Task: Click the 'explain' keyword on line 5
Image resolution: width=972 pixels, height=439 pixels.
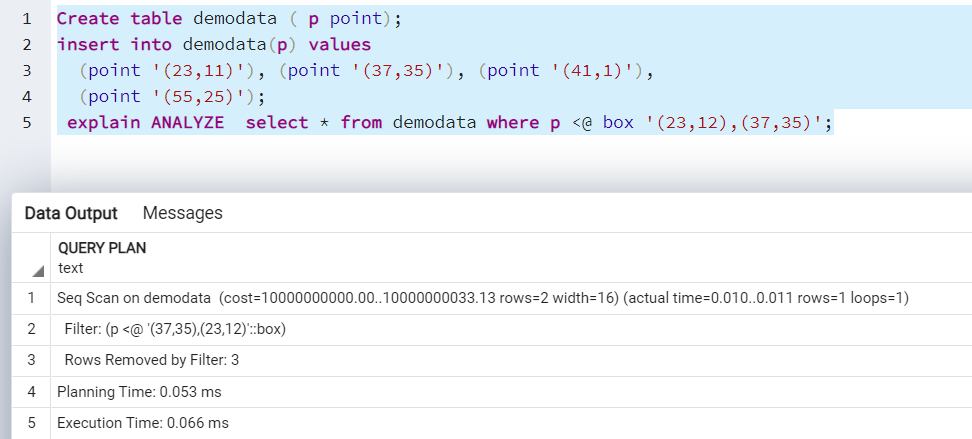Action: point(104,123)
